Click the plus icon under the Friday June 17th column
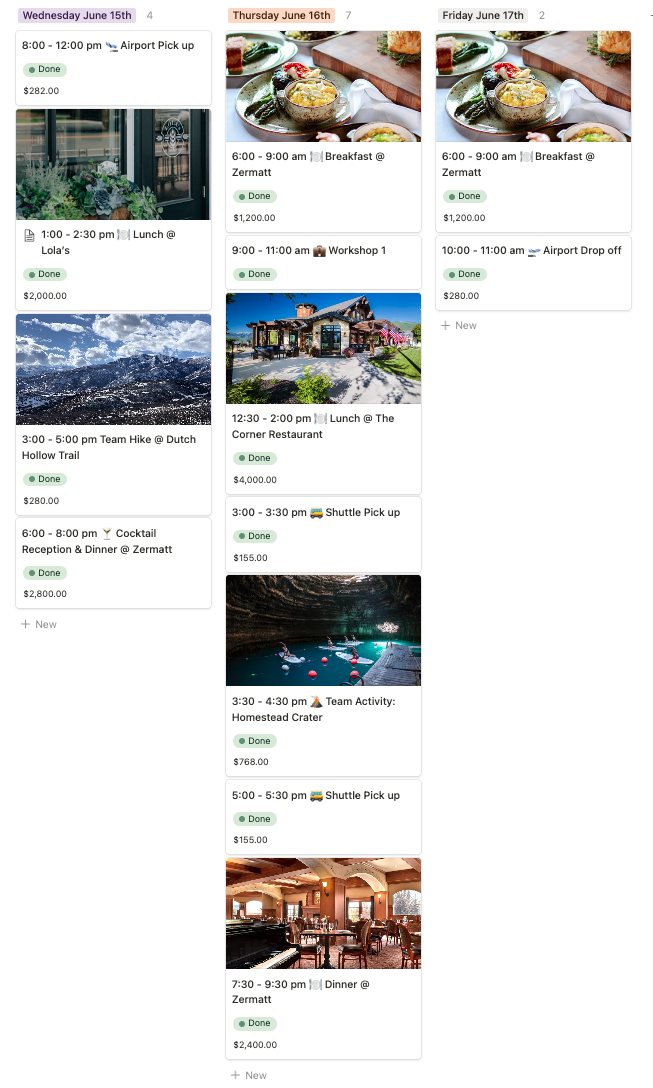The height and width of the screenshot is (1088, 653). pos(446,325)
